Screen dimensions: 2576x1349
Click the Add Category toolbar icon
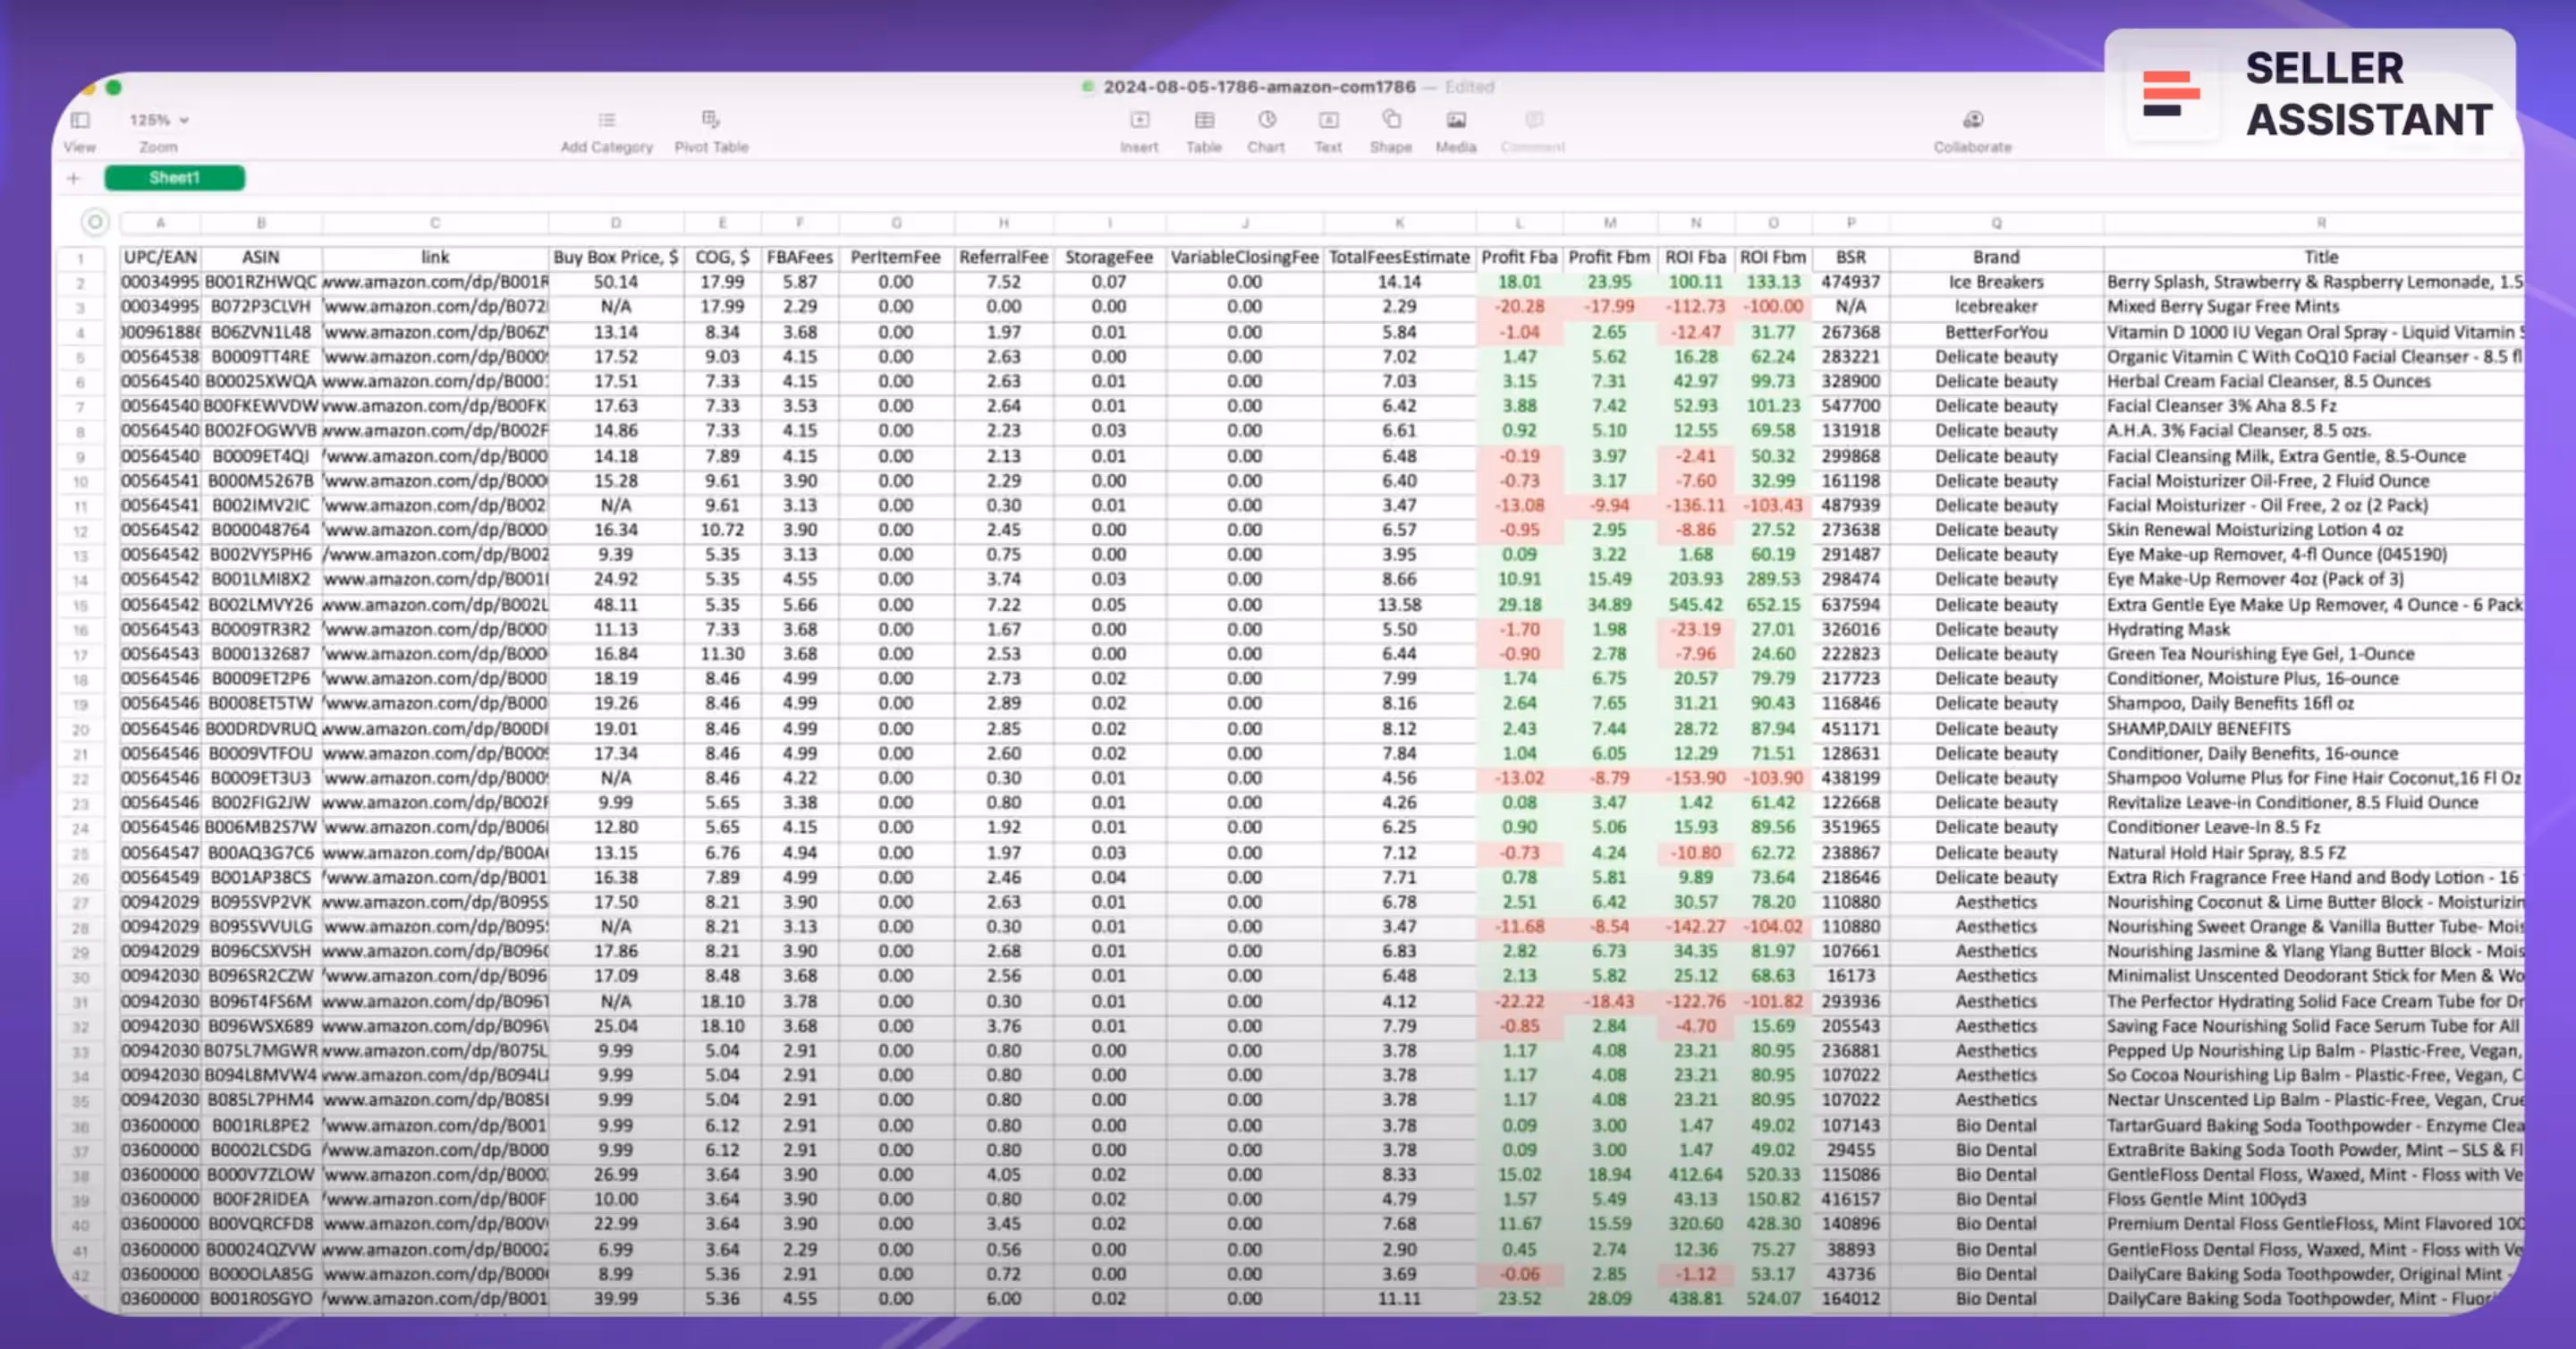(606, 121)
